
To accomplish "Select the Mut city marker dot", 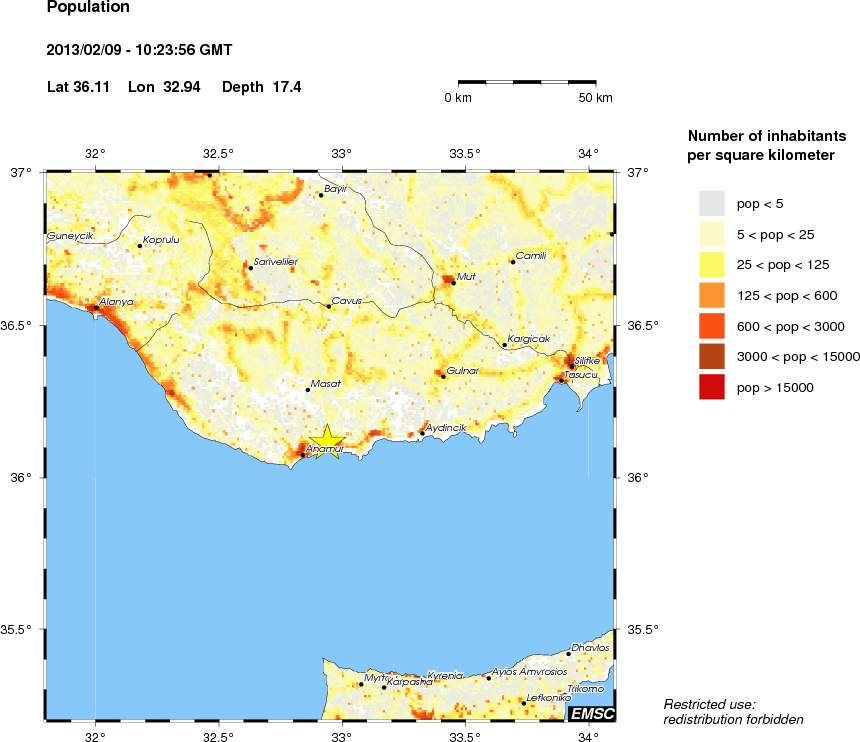I will click(453, 283).
